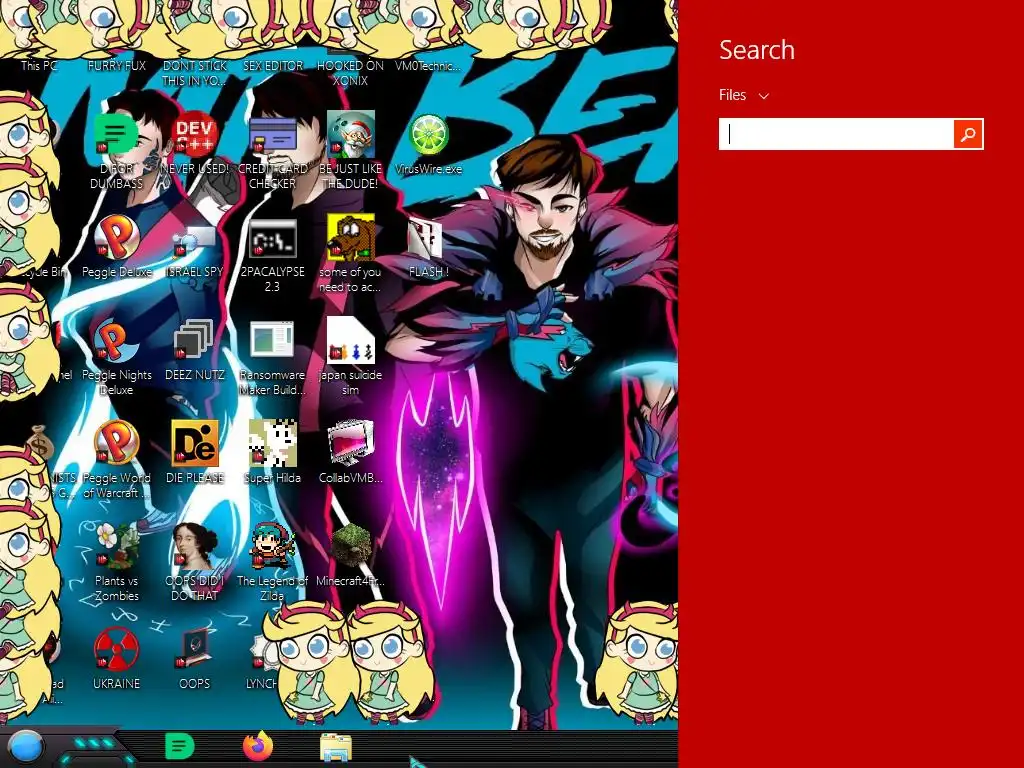Select the Peggle Nights Deluxe icon
1024x768 pixels.
point(116,340)
